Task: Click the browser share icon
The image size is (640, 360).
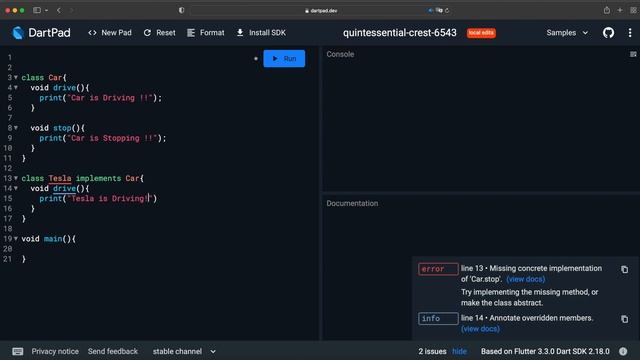Action: pyautogui.click(x=607, y=10)
